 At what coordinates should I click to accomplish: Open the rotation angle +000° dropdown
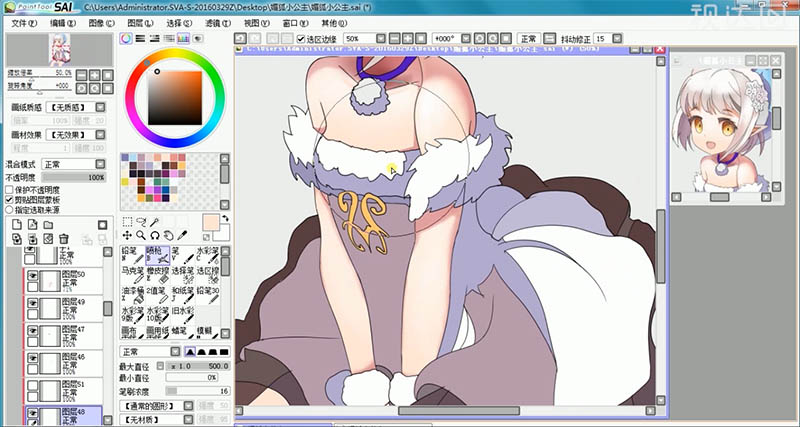465,39
